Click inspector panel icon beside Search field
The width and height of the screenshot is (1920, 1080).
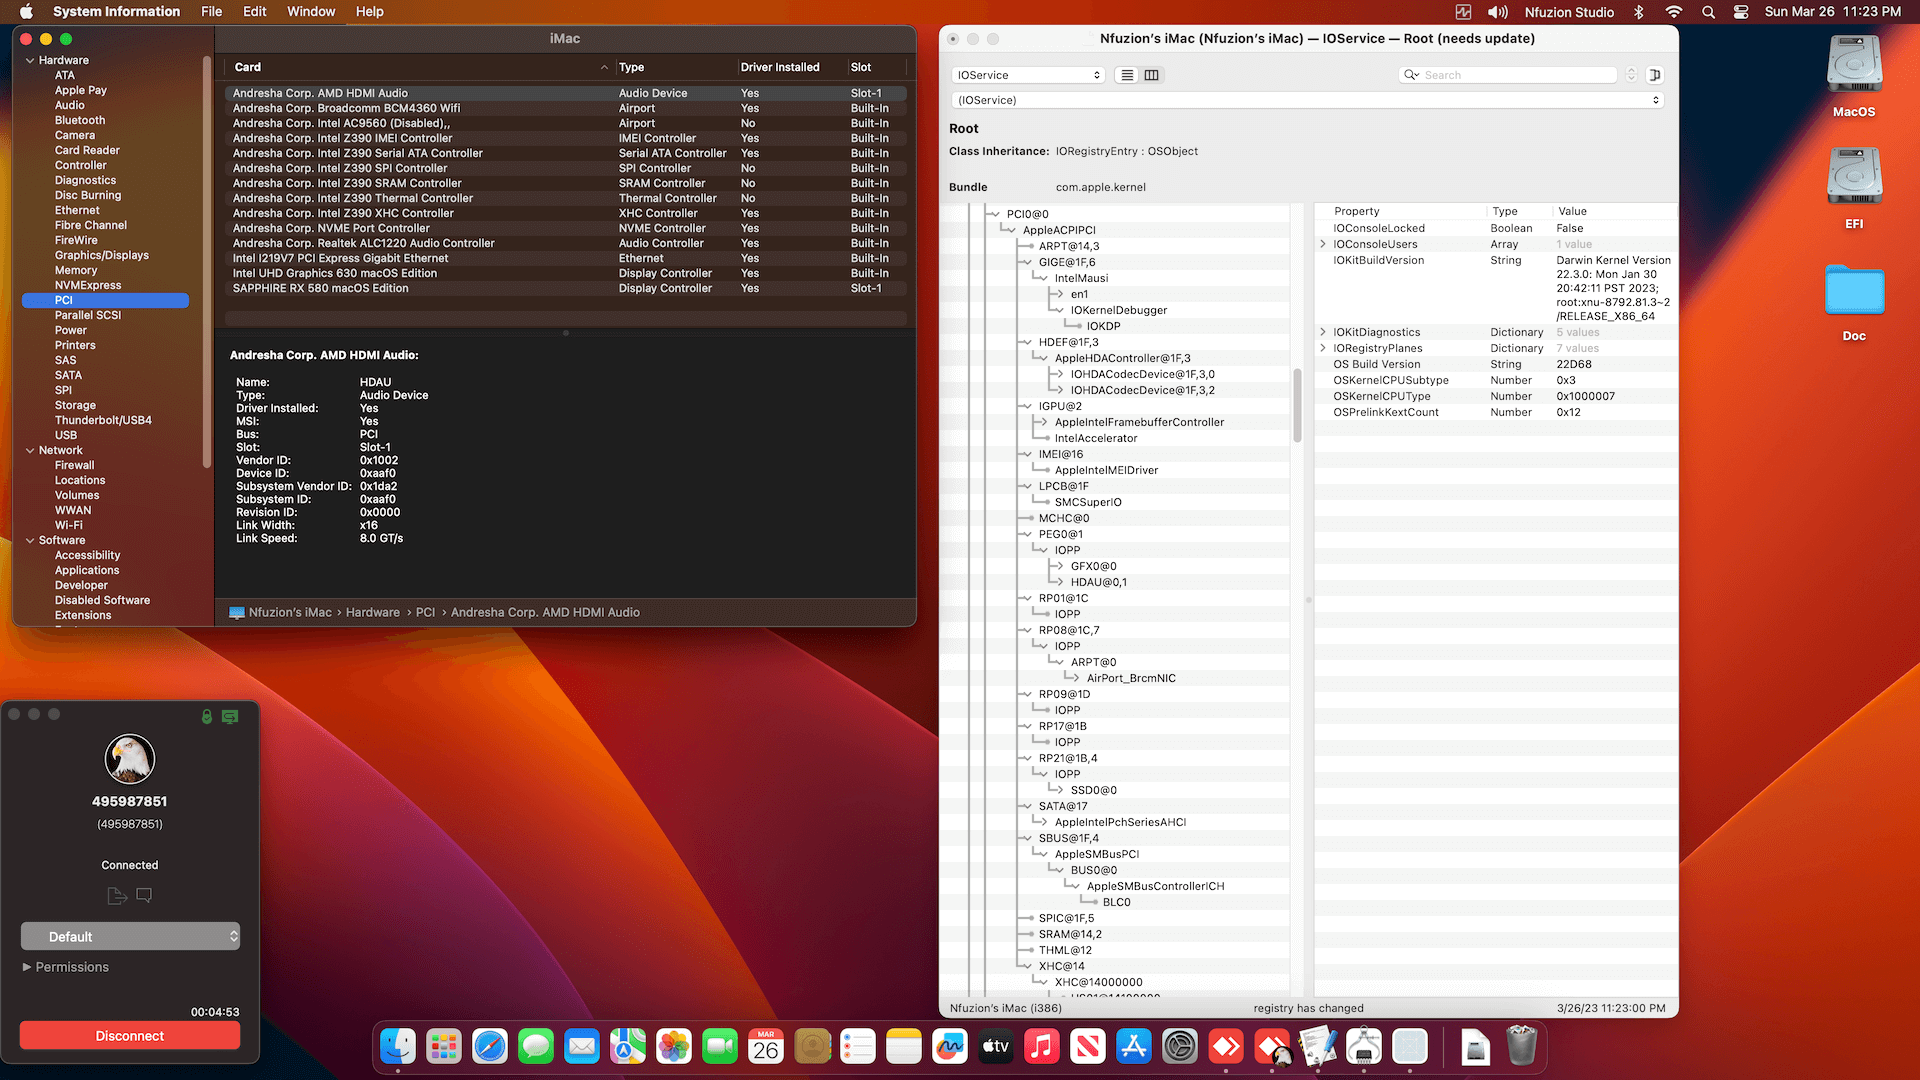tap(1655, 75)
